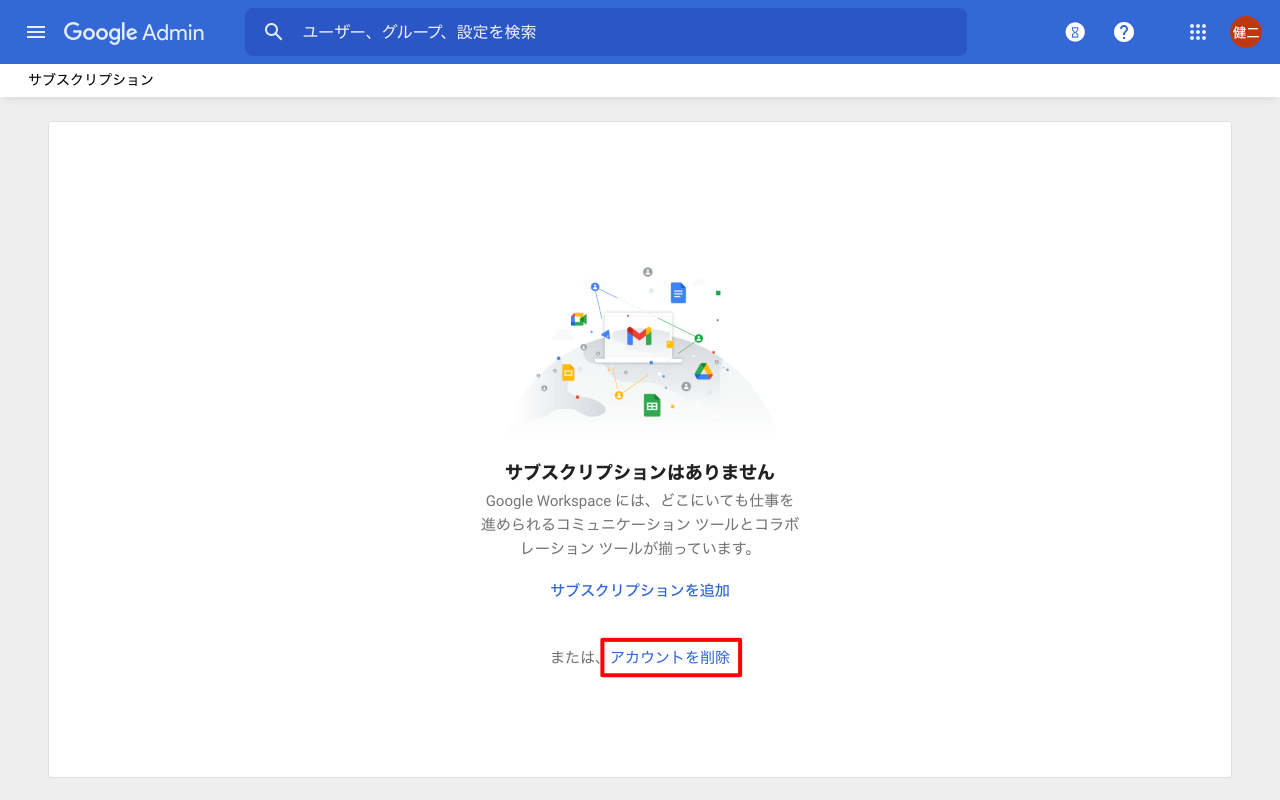Click the Google Admin logo
The height and width of the screenshot is (800, 1280).
[x=134, y=32]
